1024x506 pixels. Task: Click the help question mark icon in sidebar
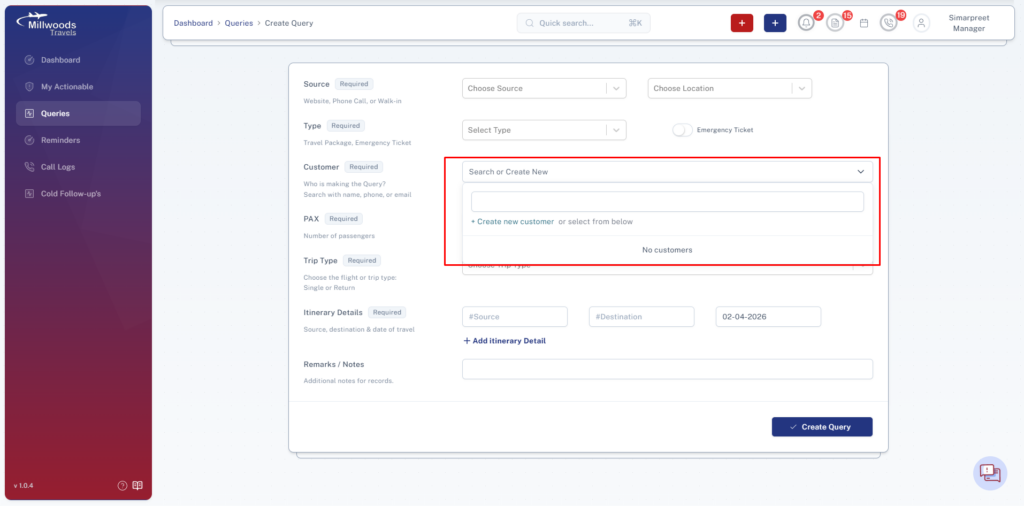coord(122,486)
